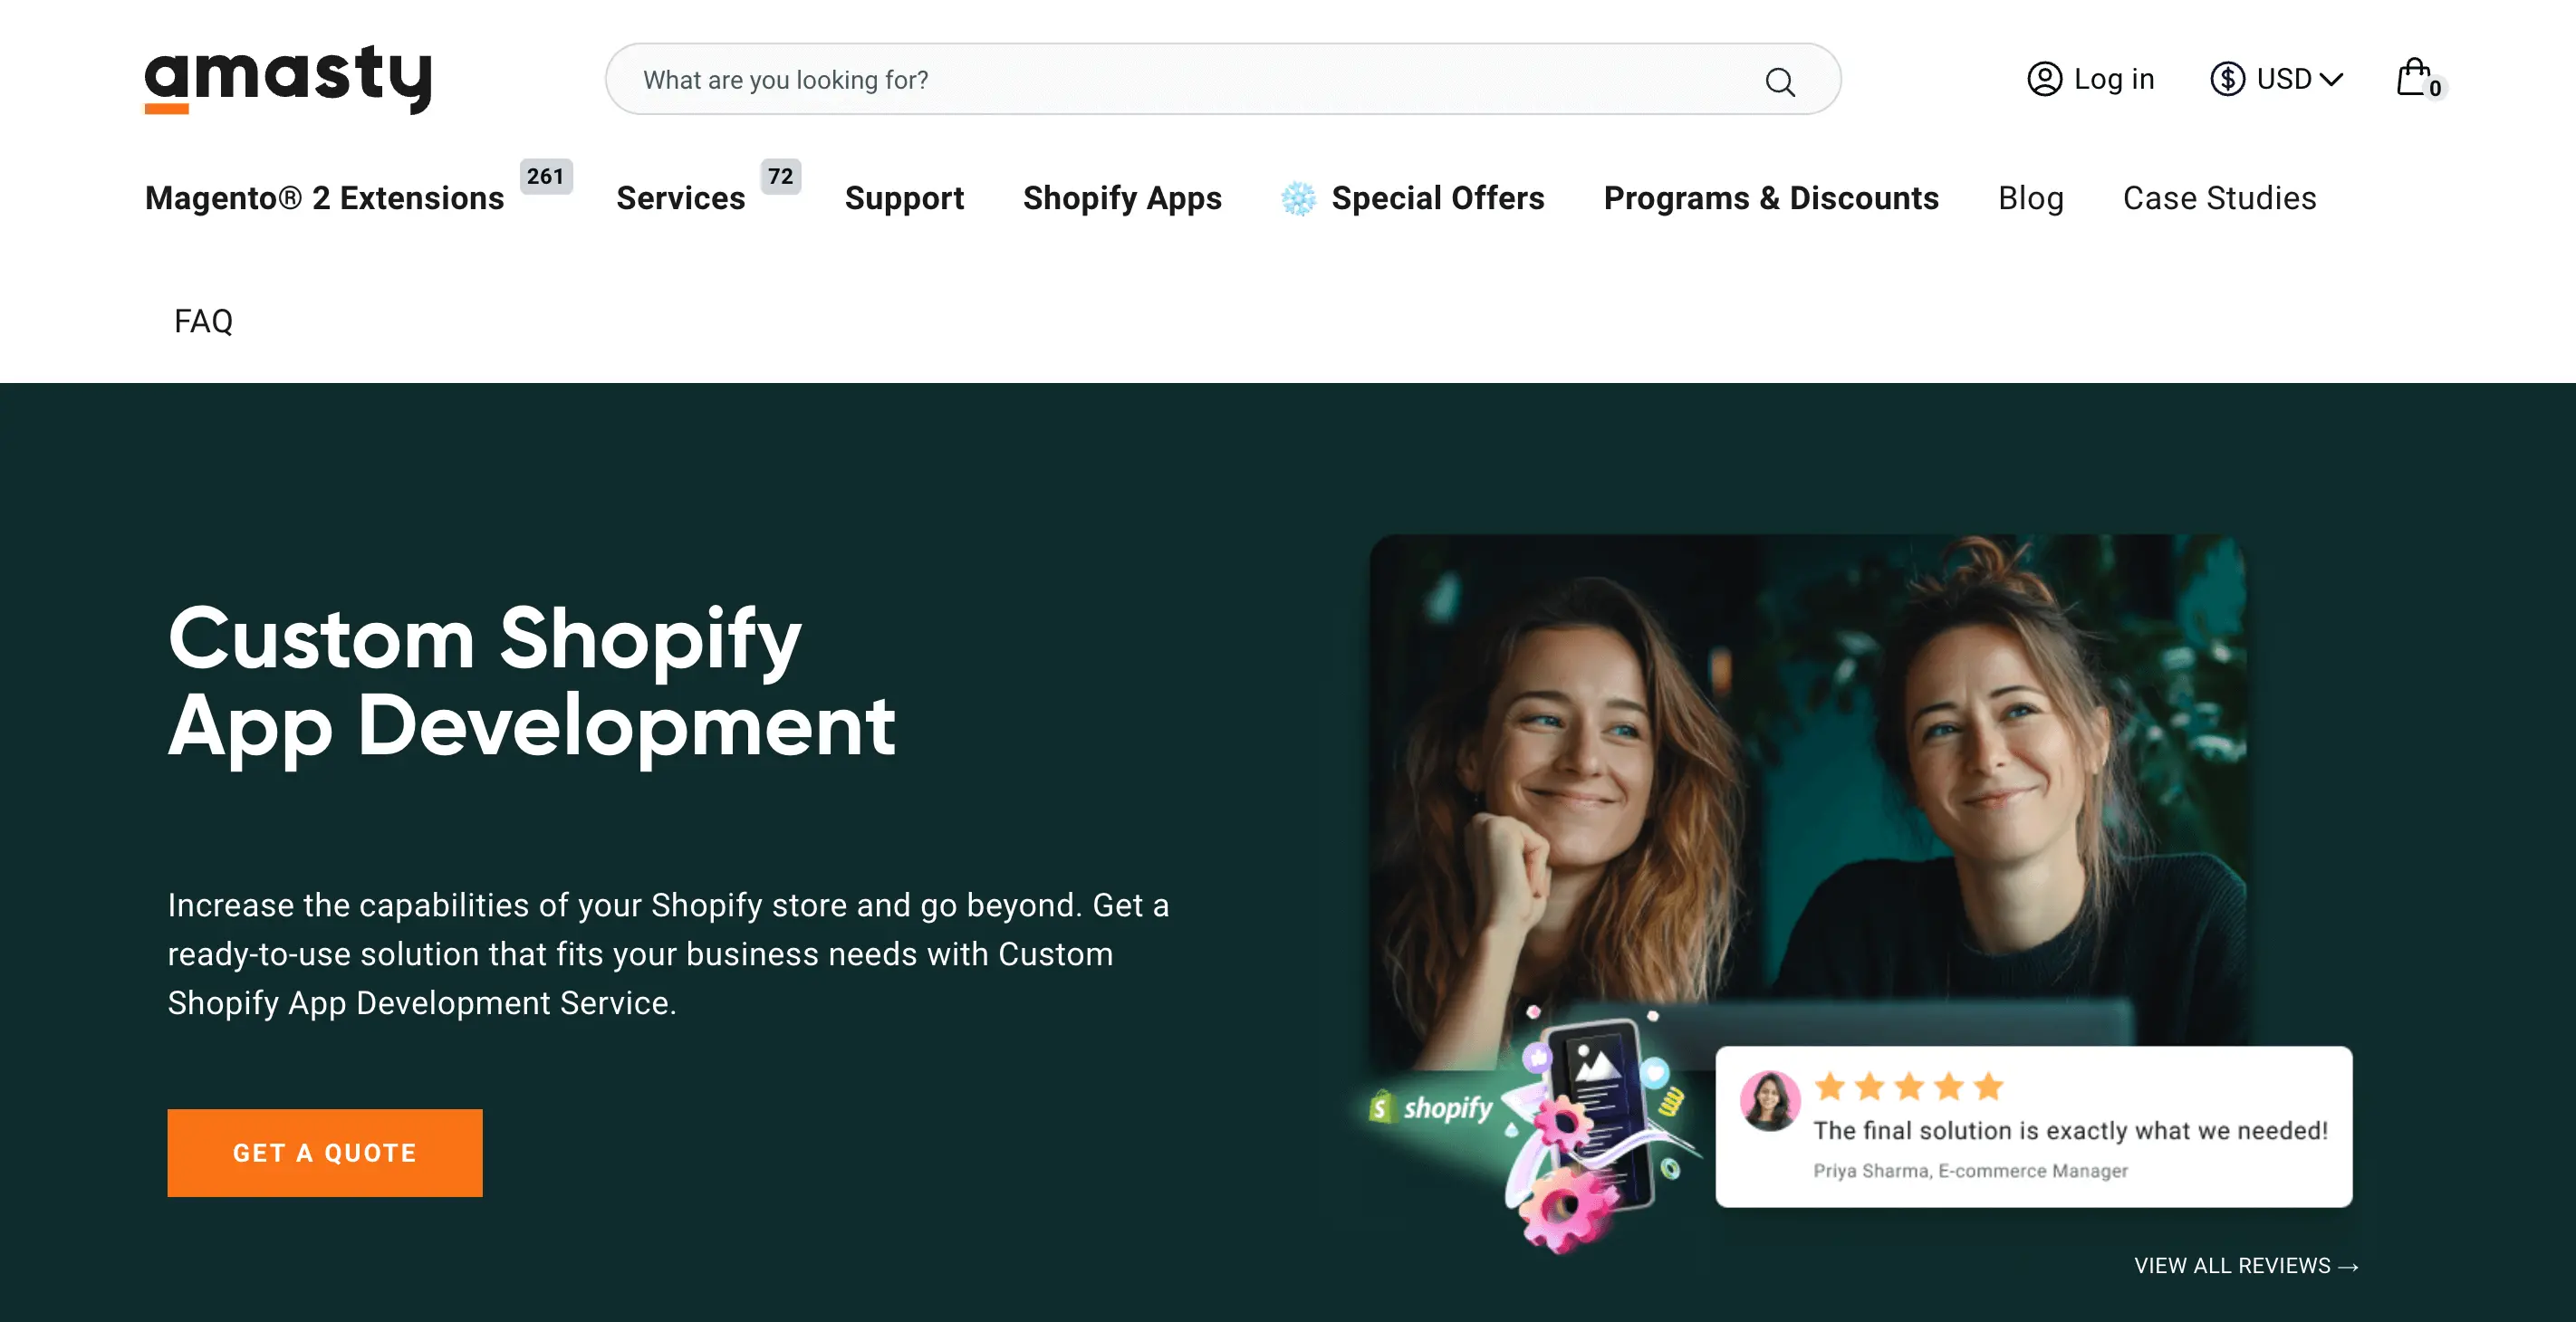2576x1322 pixels.
Task: Focus the 'What are you looking for?' search field
Action: [1190, 80]
